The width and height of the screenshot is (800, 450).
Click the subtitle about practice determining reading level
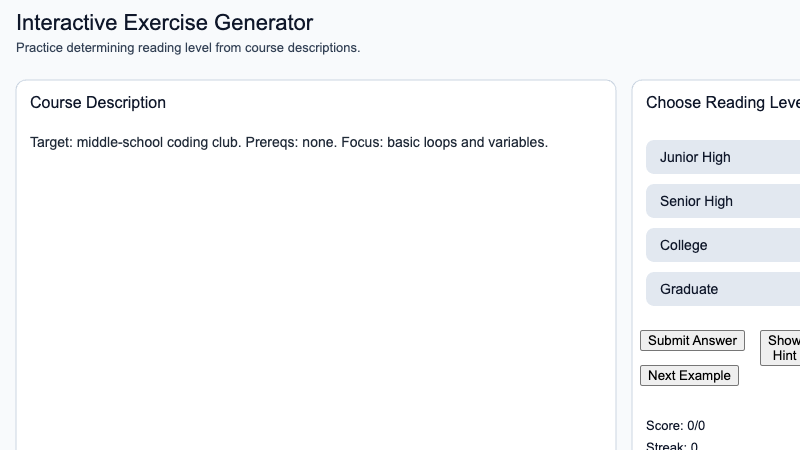click(x=188, y=47)
